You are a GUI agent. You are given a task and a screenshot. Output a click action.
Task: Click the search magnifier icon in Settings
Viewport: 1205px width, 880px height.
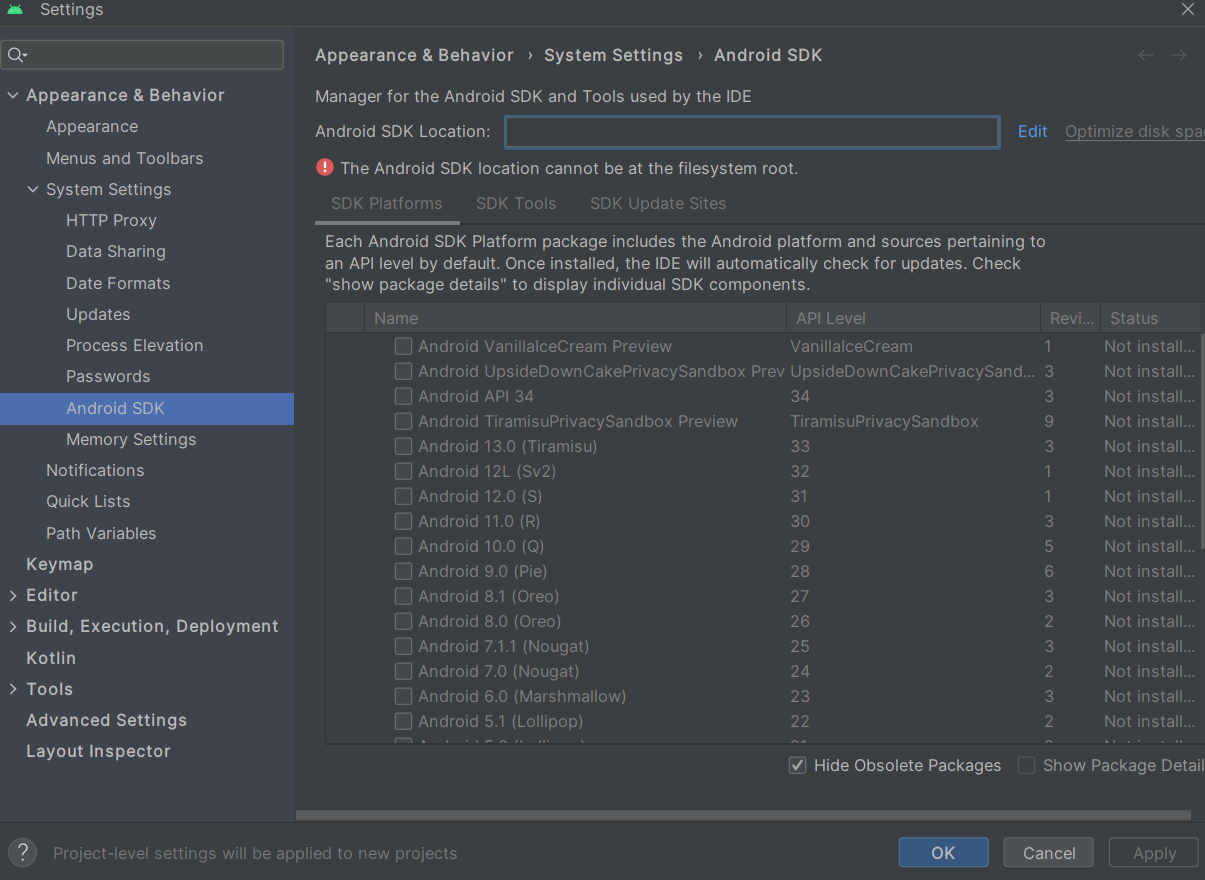[x=17, y=55]
